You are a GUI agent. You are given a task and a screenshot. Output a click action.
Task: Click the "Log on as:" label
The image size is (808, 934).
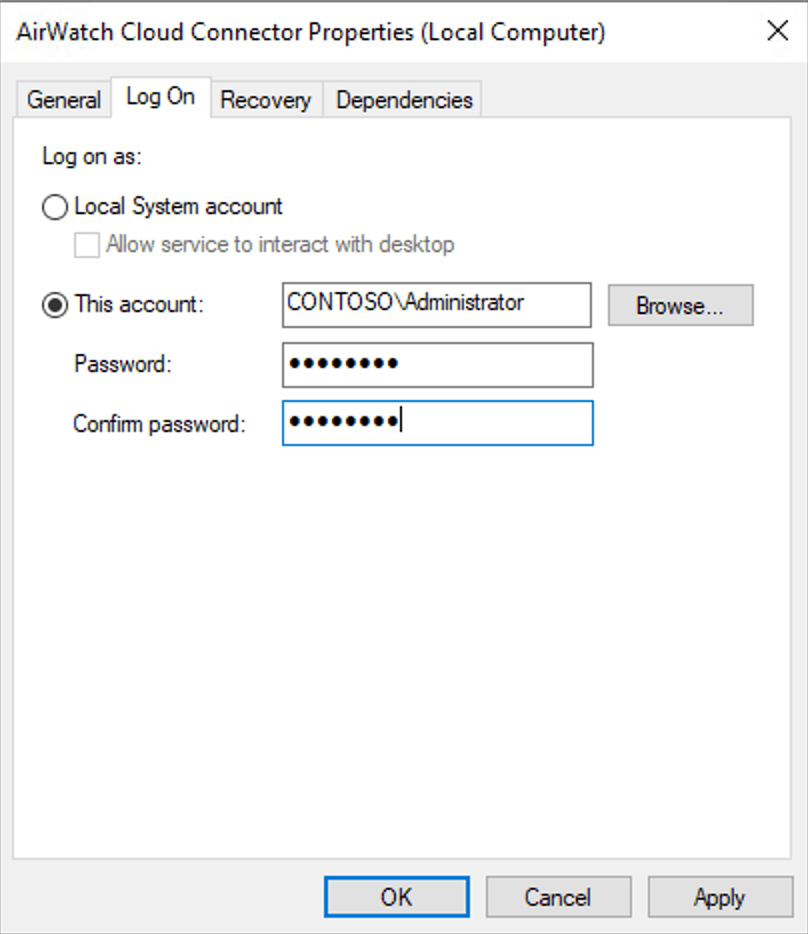click(92, 157)
